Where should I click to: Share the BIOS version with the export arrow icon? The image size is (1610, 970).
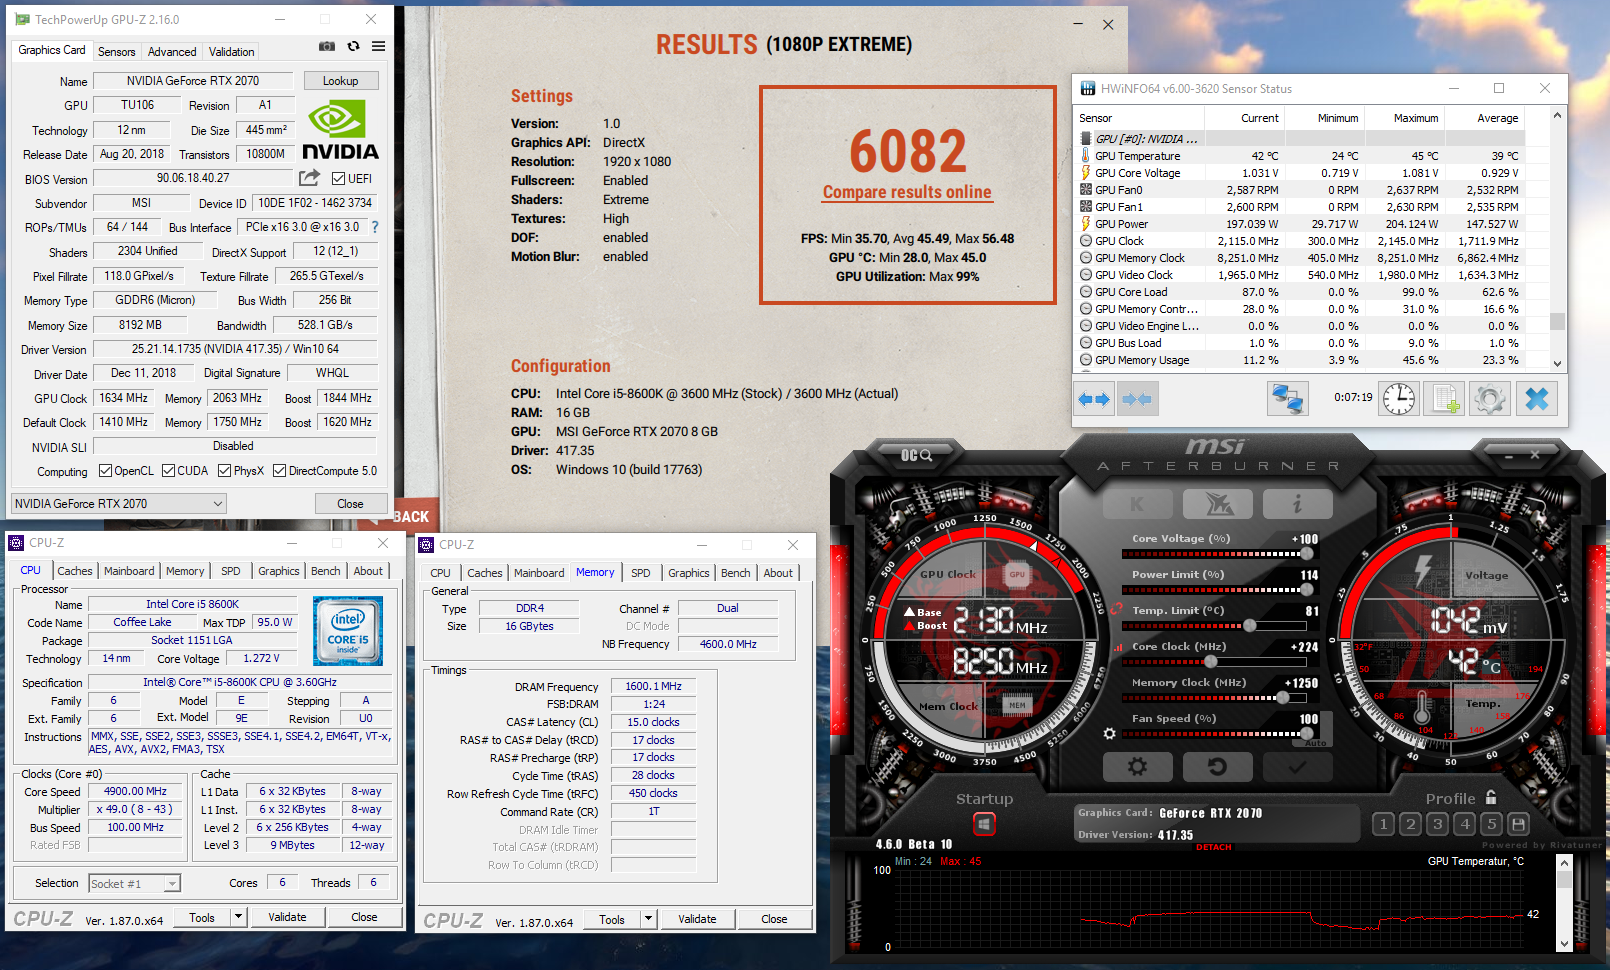coord(310,178)
